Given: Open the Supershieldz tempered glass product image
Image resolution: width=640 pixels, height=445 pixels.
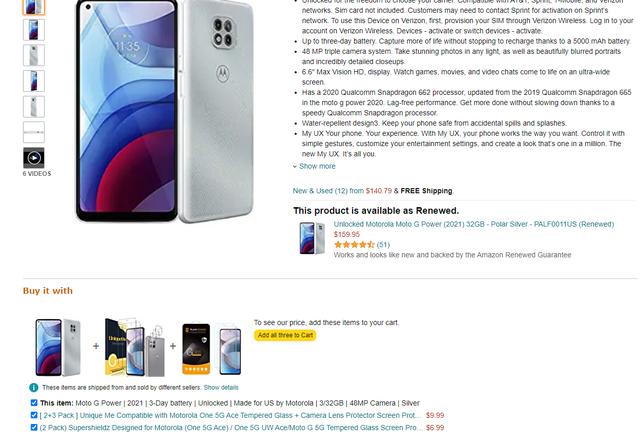Looking at the screenshot, I should [211, 349].
